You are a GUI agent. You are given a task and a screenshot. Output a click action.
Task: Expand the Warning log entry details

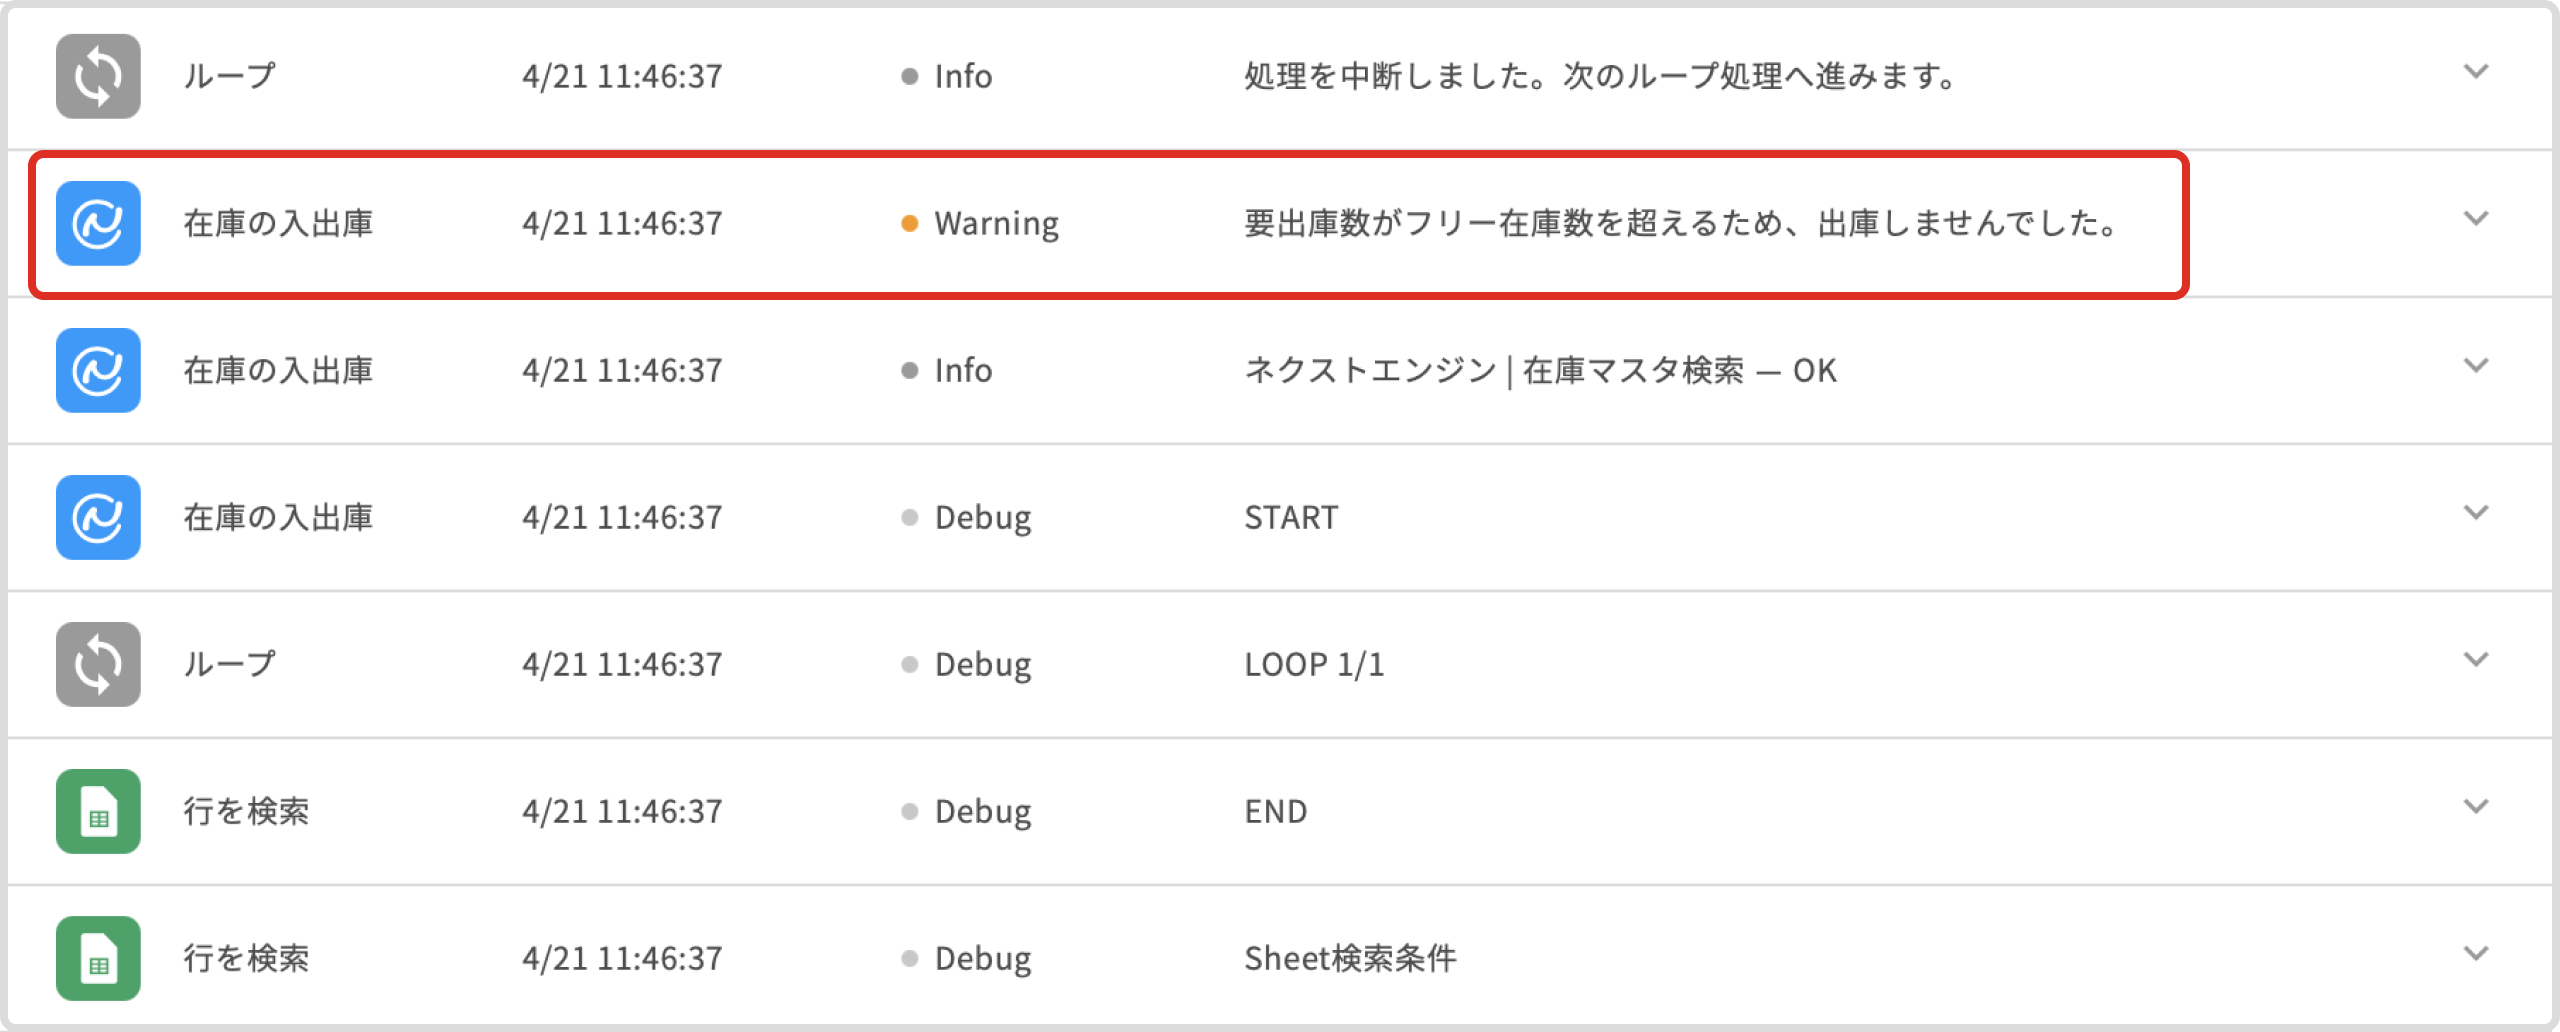(x=2476, y=219)
